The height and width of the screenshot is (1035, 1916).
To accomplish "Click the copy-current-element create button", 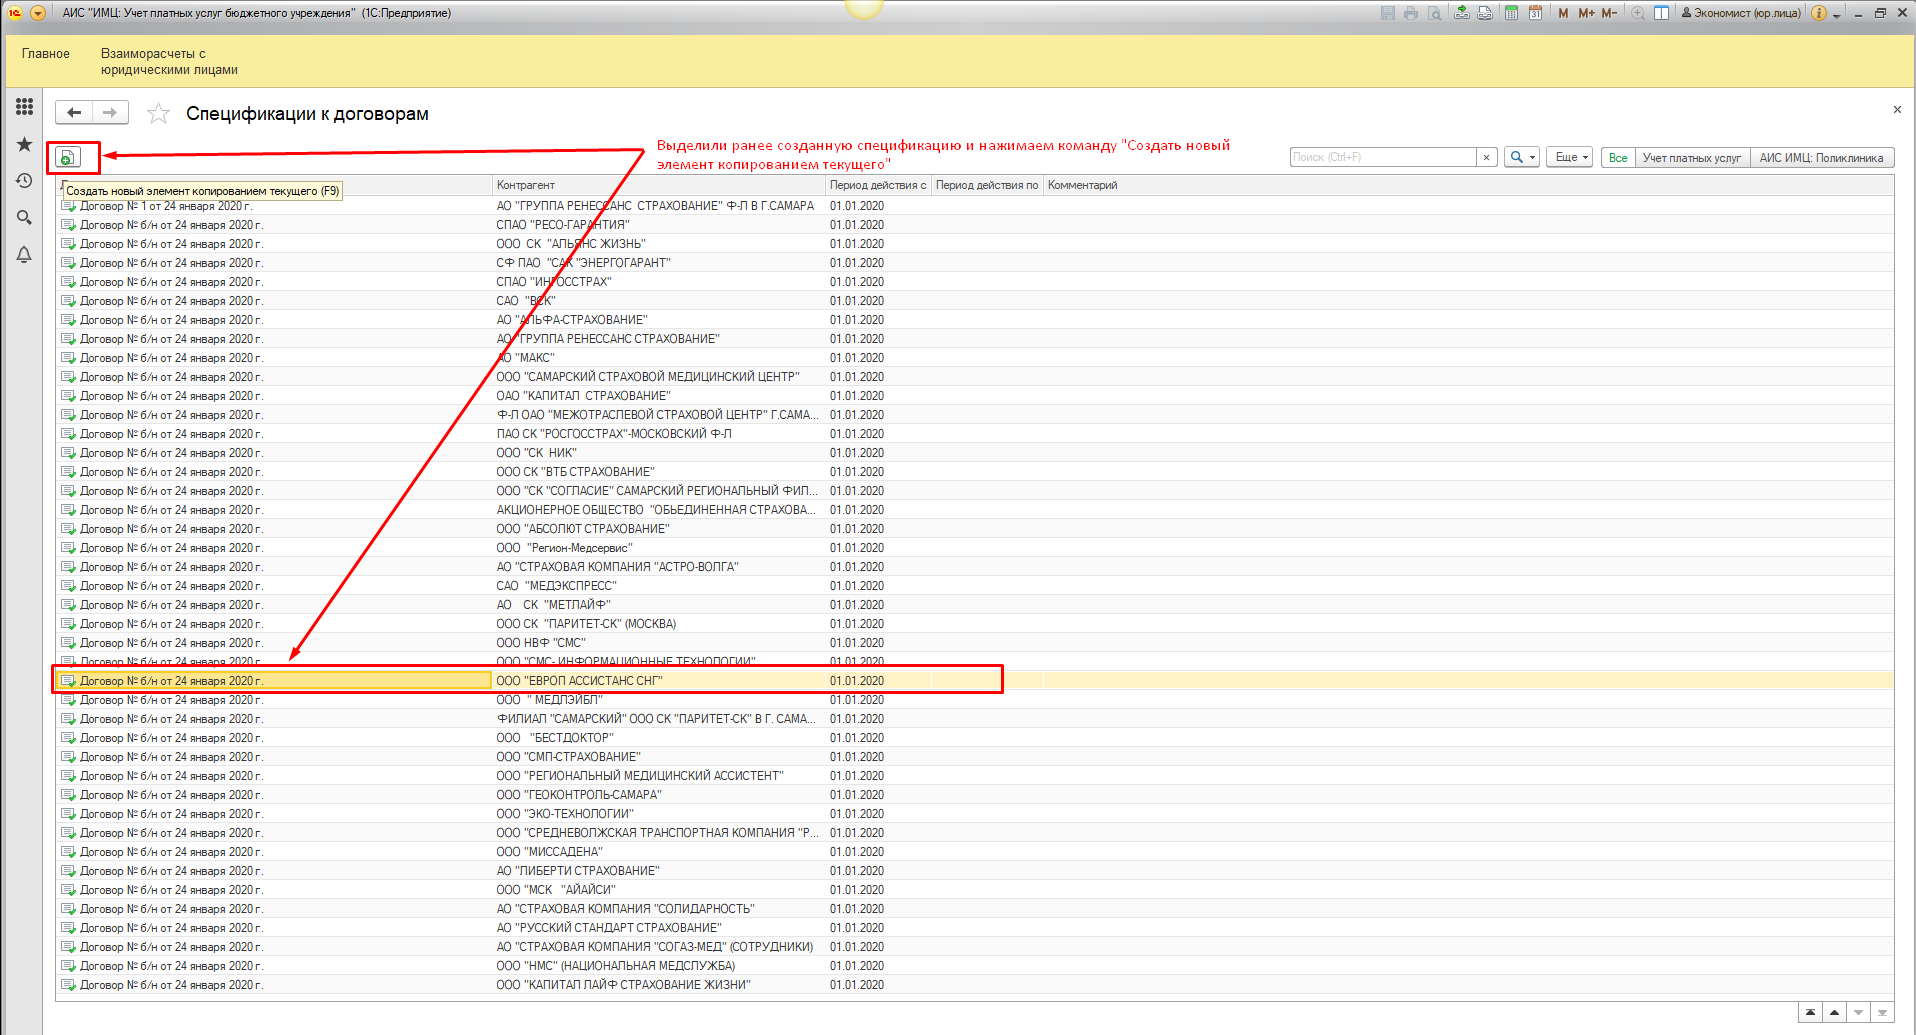I will pos(67,157).
